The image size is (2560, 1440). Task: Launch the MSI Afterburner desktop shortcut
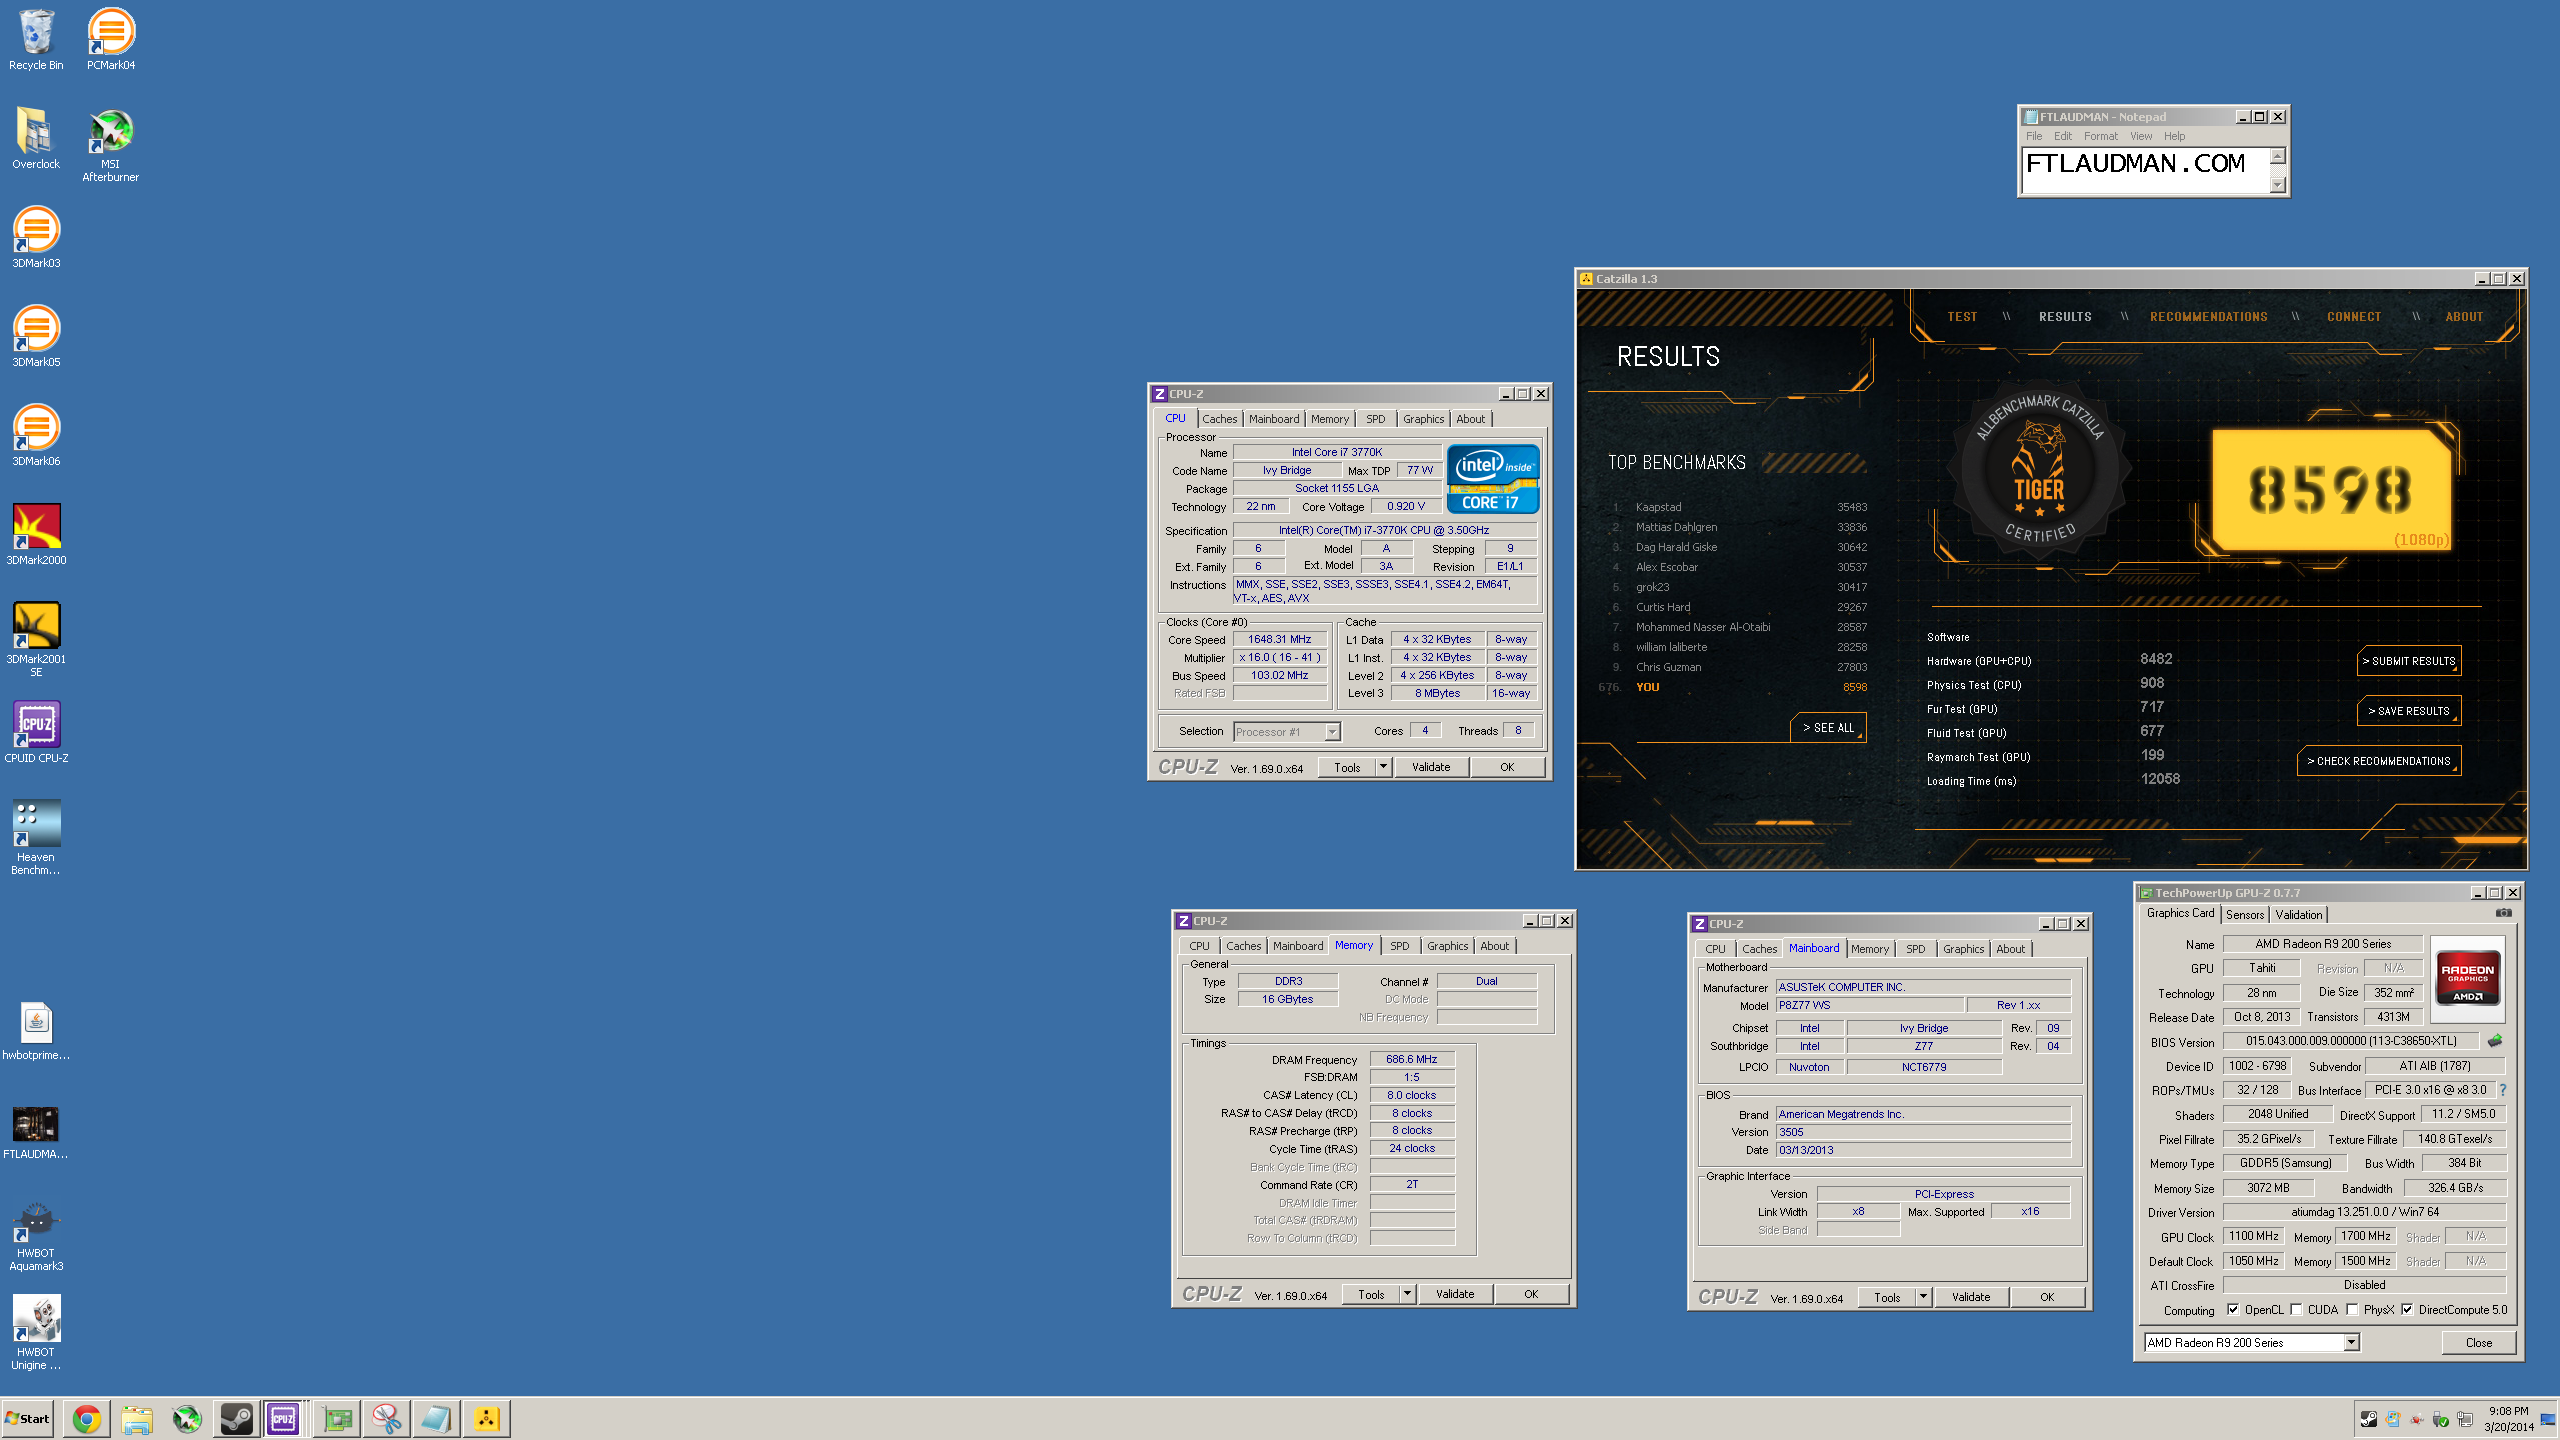point(111,145)
